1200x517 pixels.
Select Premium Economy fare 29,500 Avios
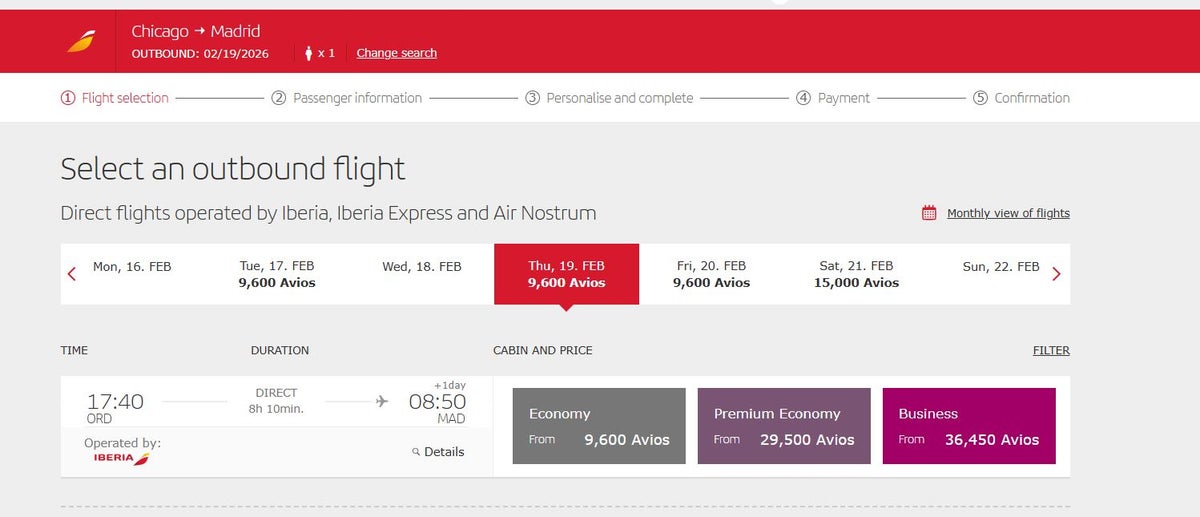(x=784, y=426)
